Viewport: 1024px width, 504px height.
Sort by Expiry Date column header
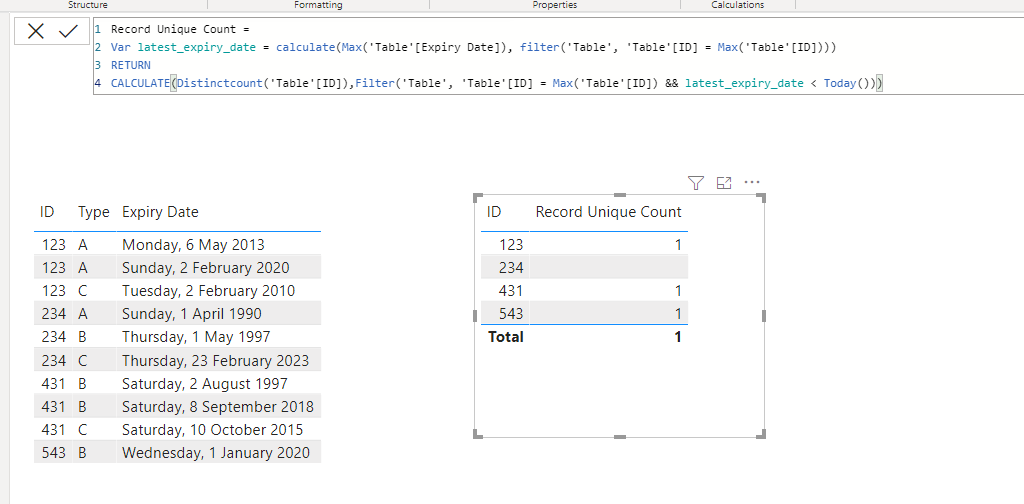[160, 212]
